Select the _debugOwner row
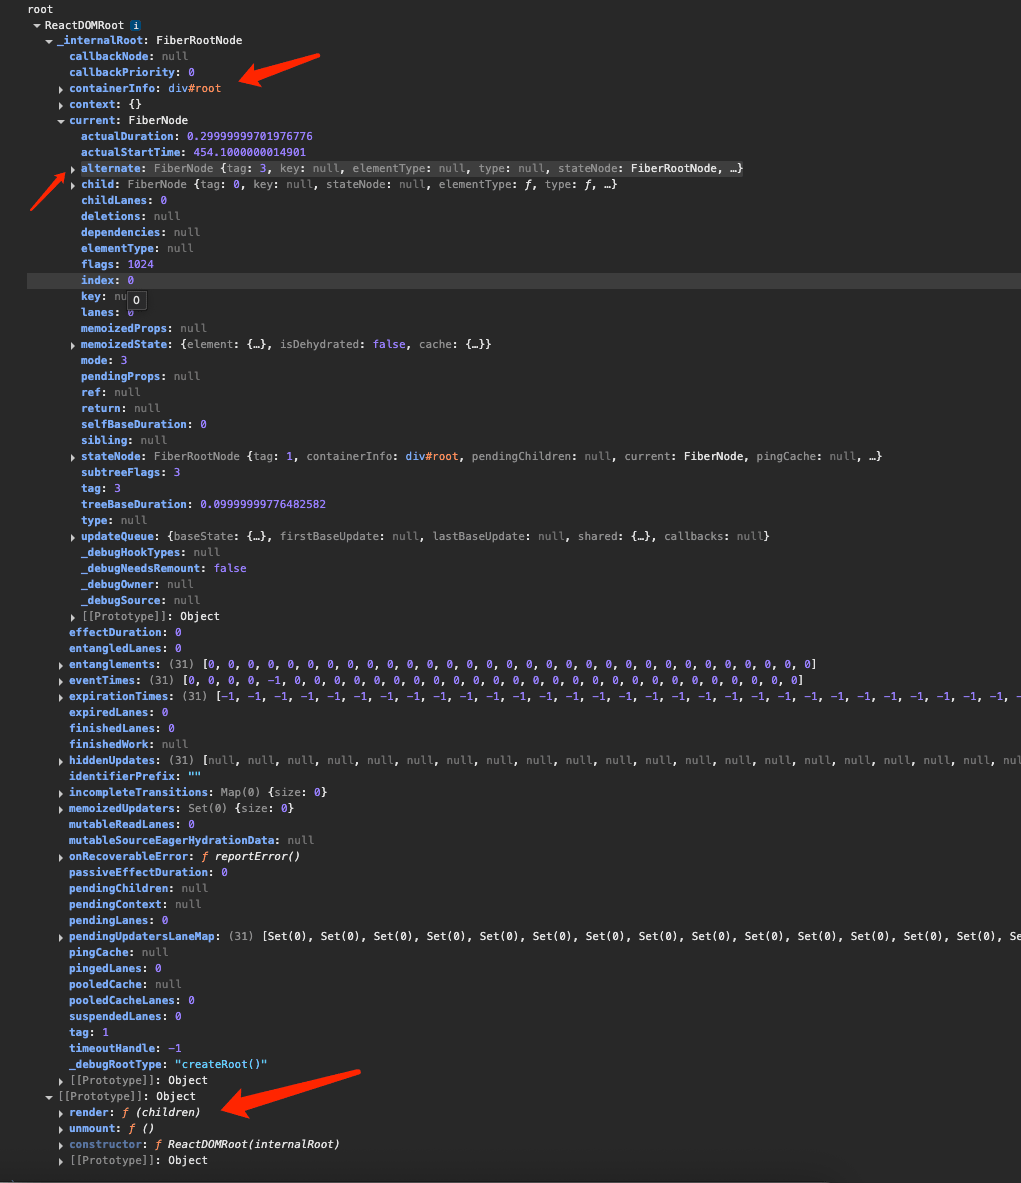 pos(137,585)
